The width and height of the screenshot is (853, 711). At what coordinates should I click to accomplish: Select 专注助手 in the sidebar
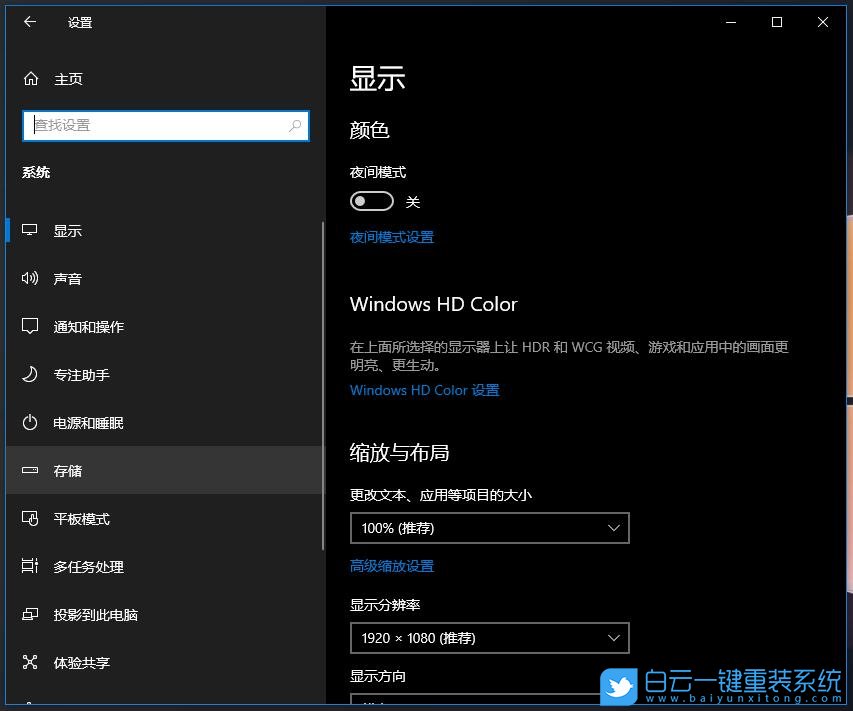81,375
